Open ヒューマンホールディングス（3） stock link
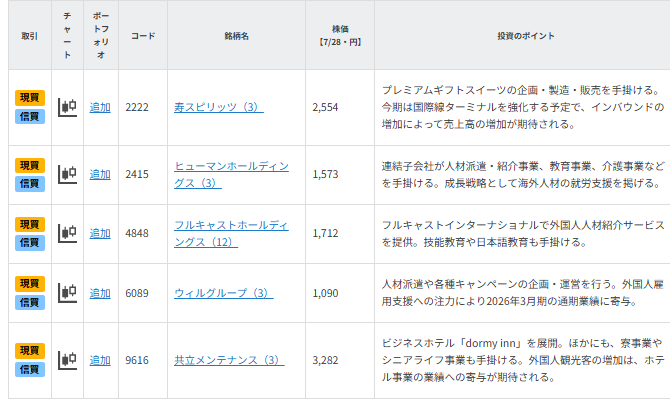This screenshot has width=670, height=409. pyautogui.click(x=231, y=174)
